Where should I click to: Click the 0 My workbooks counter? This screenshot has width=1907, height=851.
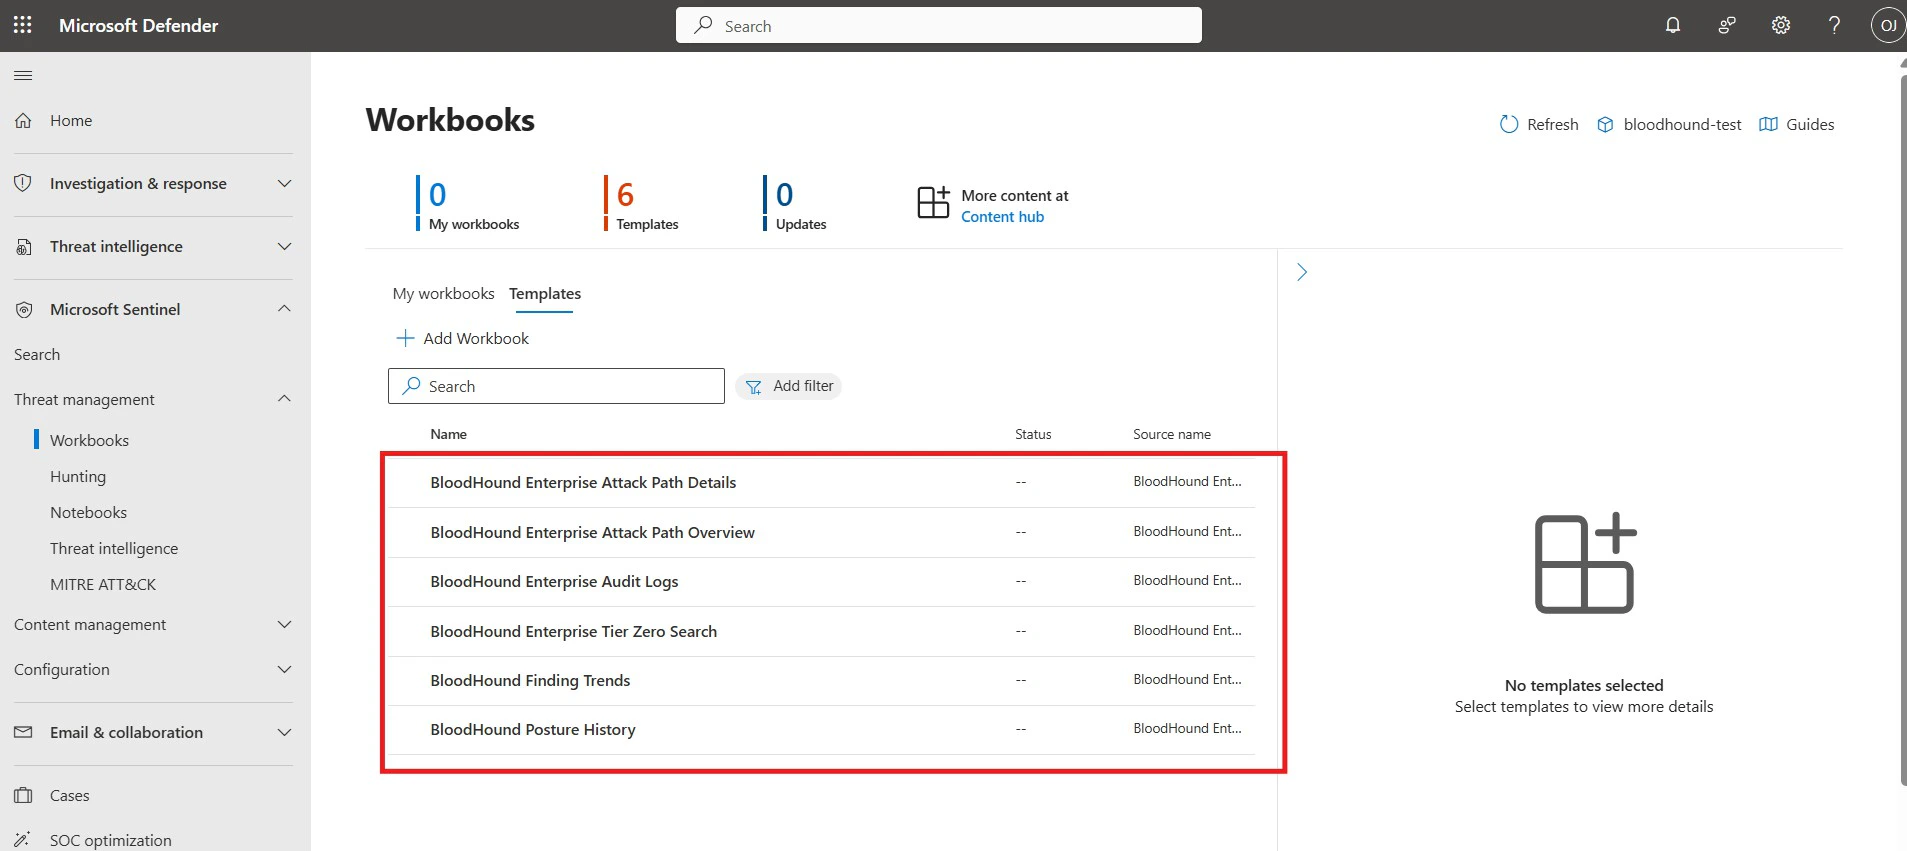pos(468,203)
